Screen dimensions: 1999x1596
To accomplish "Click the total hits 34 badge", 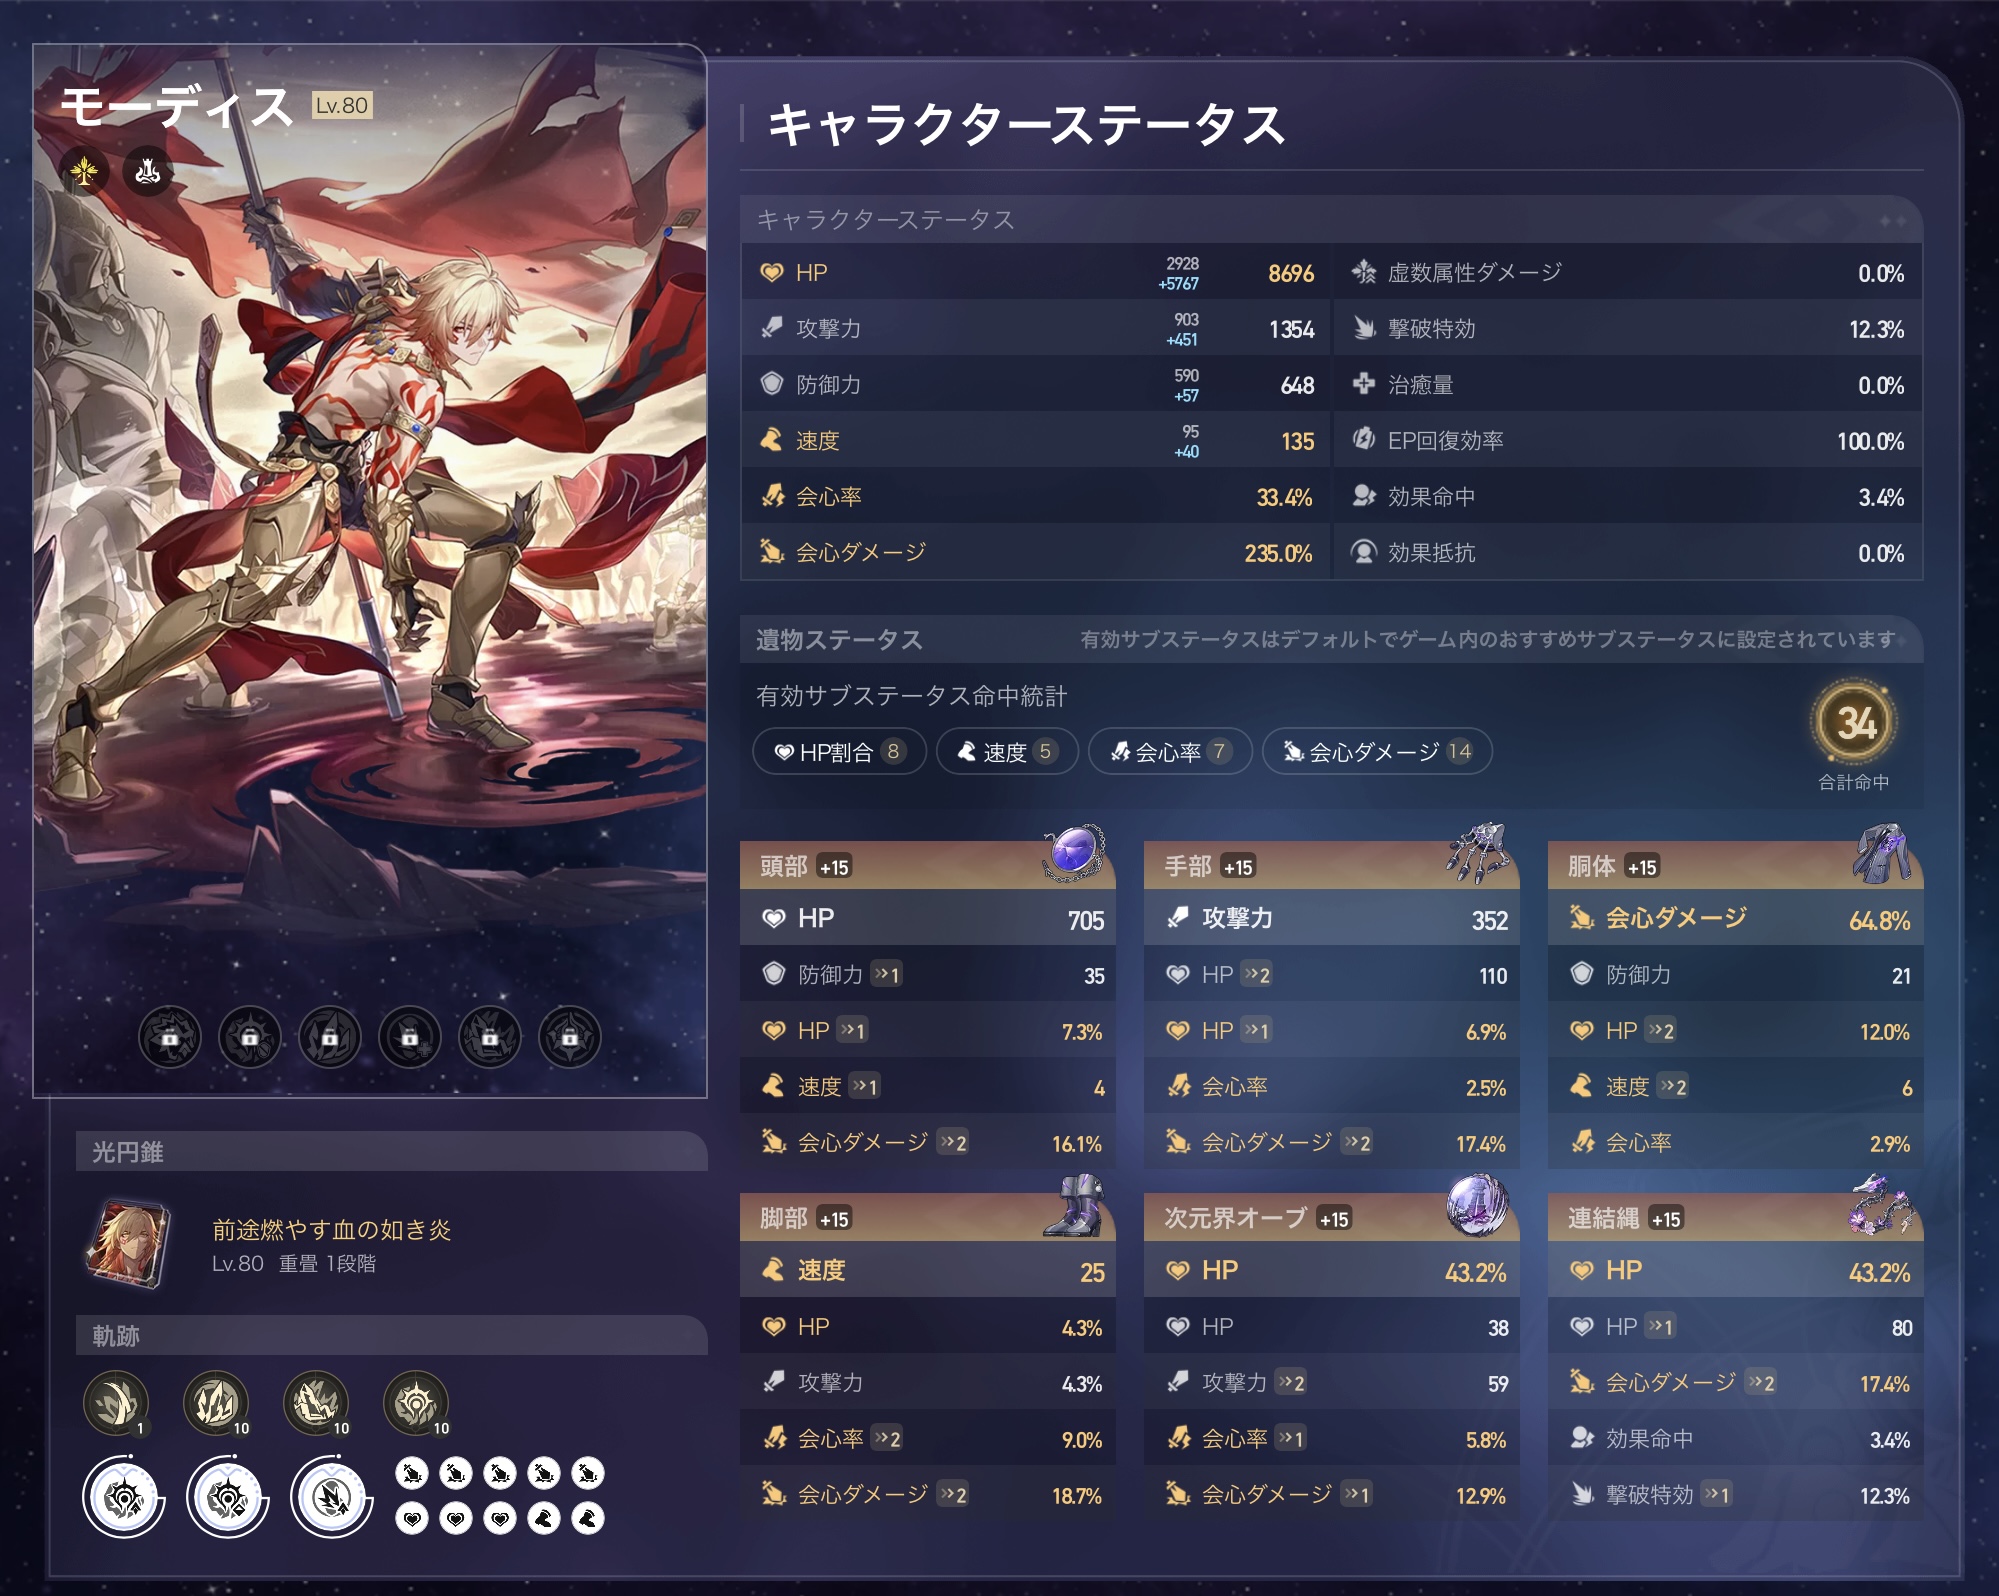I will click(1855, 723).
